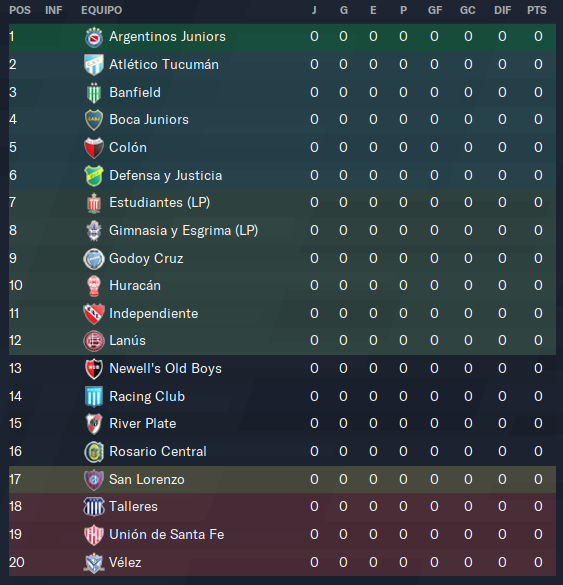Open the Gimnasia y Esgrima (LP) link
The image size is (563, 585).
[x=184, y=231]
